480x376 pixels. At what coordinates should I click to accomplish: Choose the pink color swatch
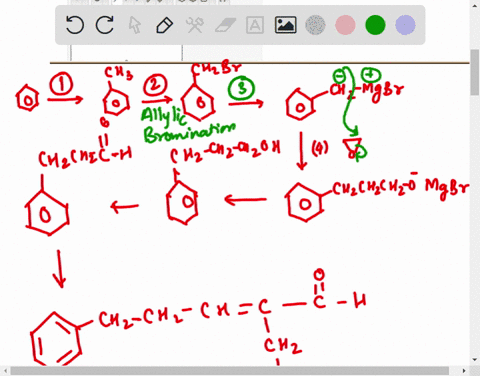coord(345,25)
